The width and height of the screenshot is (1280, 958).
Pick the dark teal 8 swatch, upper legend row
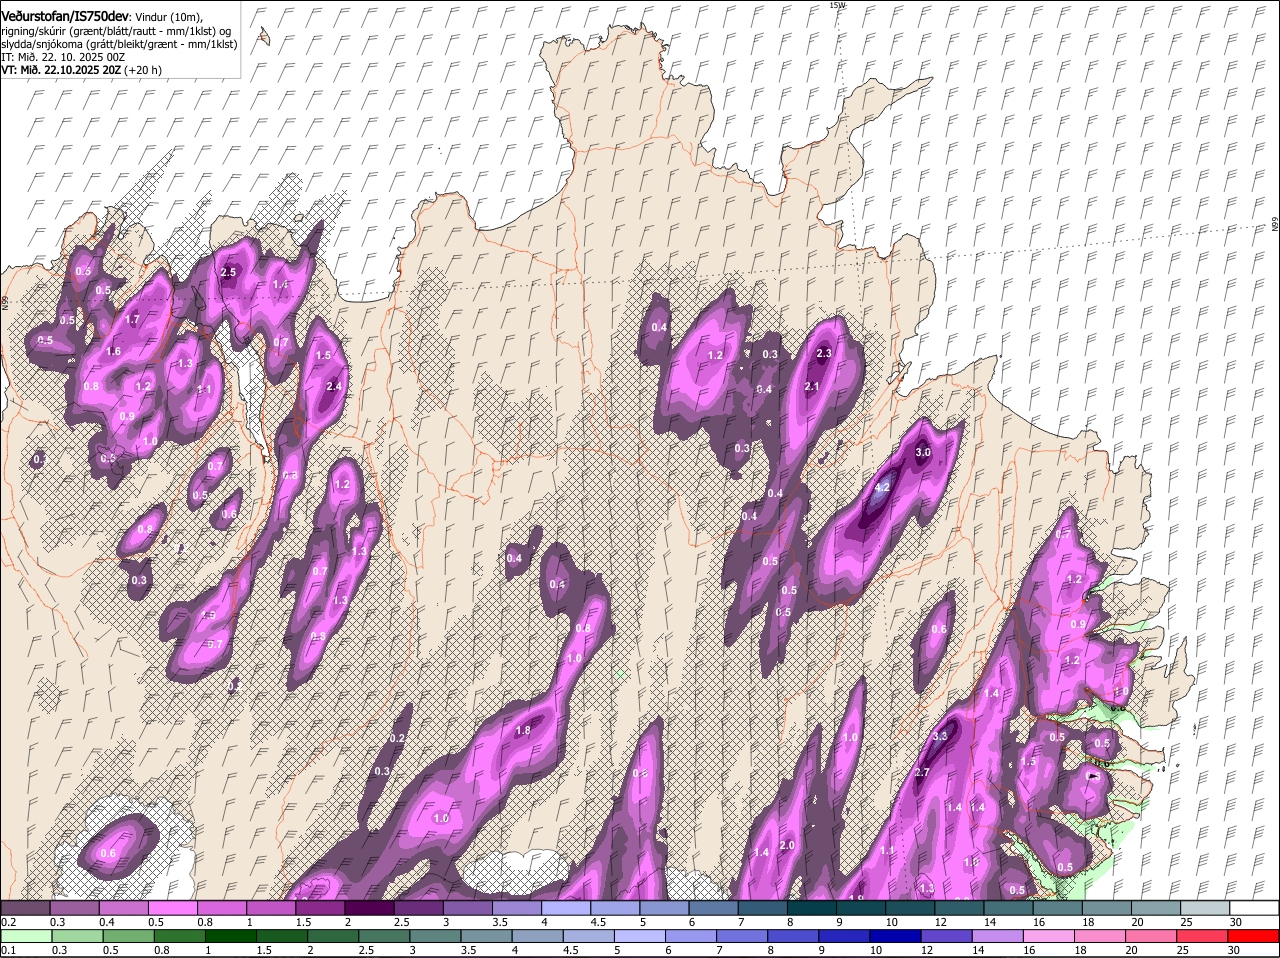click(812, 908)
